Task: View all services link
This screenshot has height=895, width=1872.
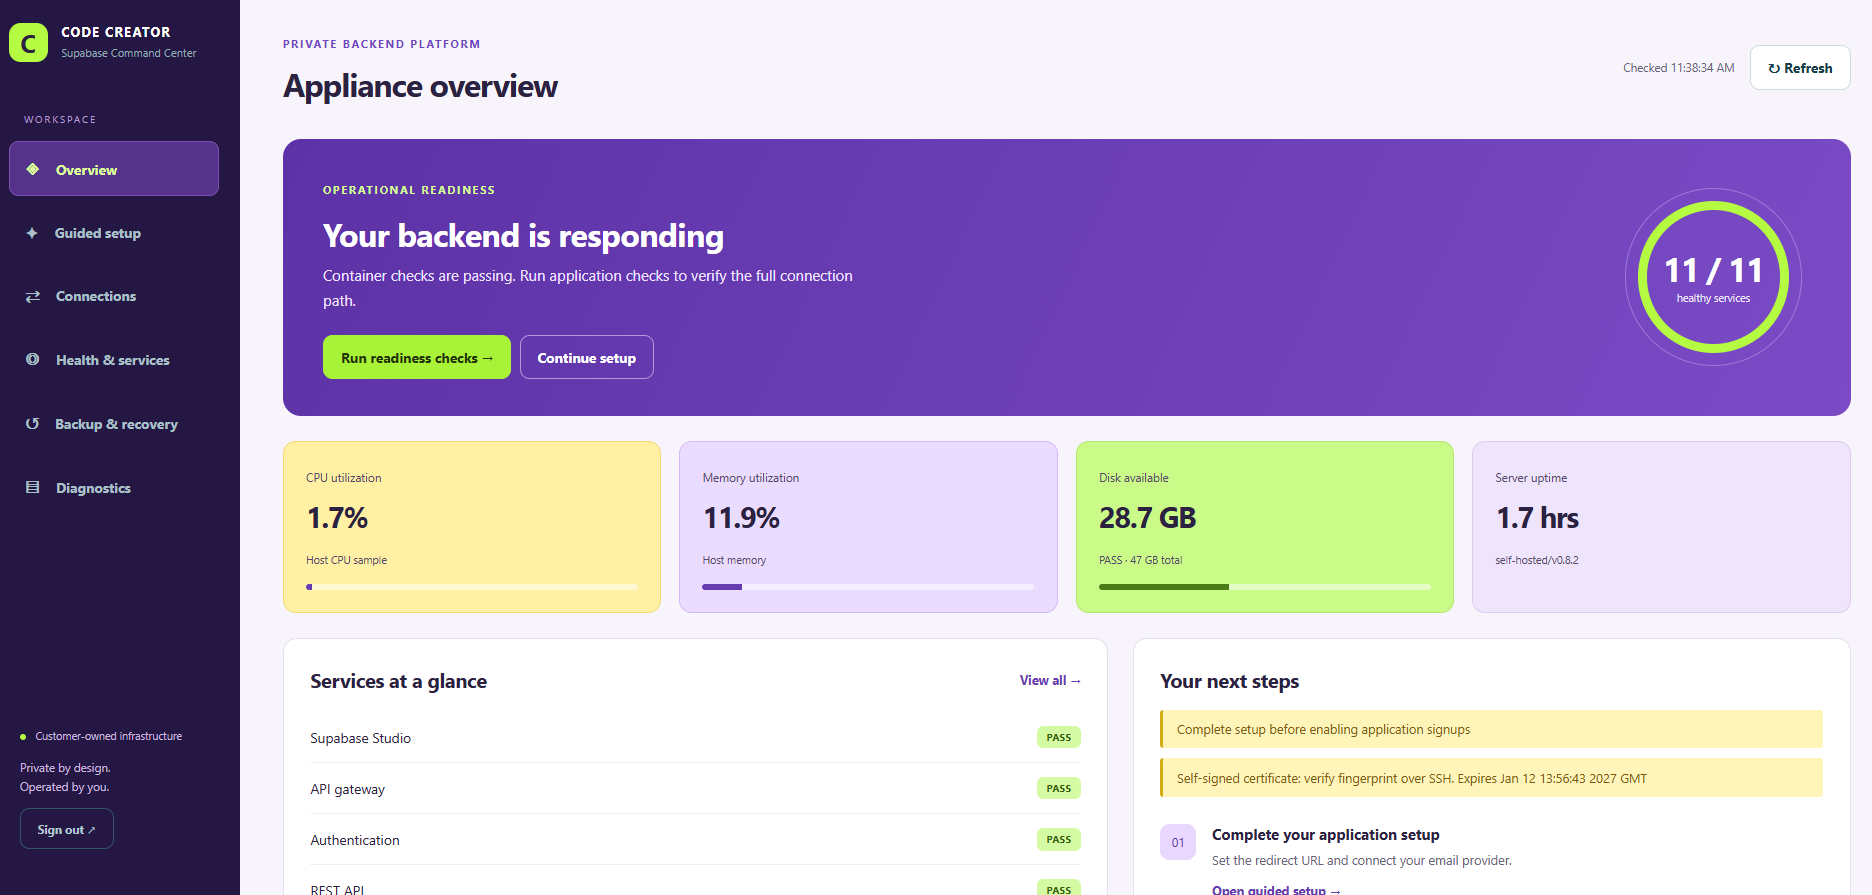Action: coord(1050,681)
